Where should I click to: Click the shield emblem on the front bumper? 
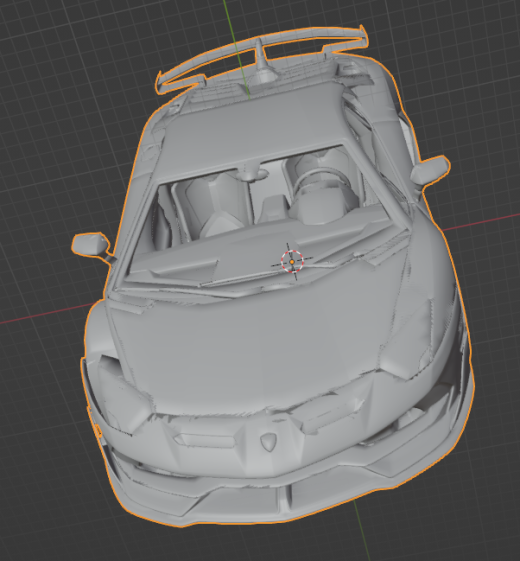click(x=268, y=441)
